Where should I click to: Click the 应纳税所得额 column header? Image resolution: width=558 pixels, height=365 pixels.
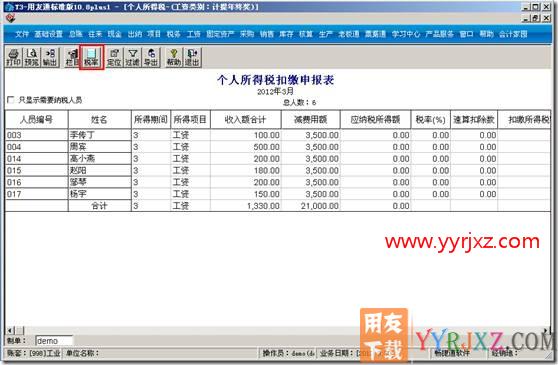click(x=375, y=120)
